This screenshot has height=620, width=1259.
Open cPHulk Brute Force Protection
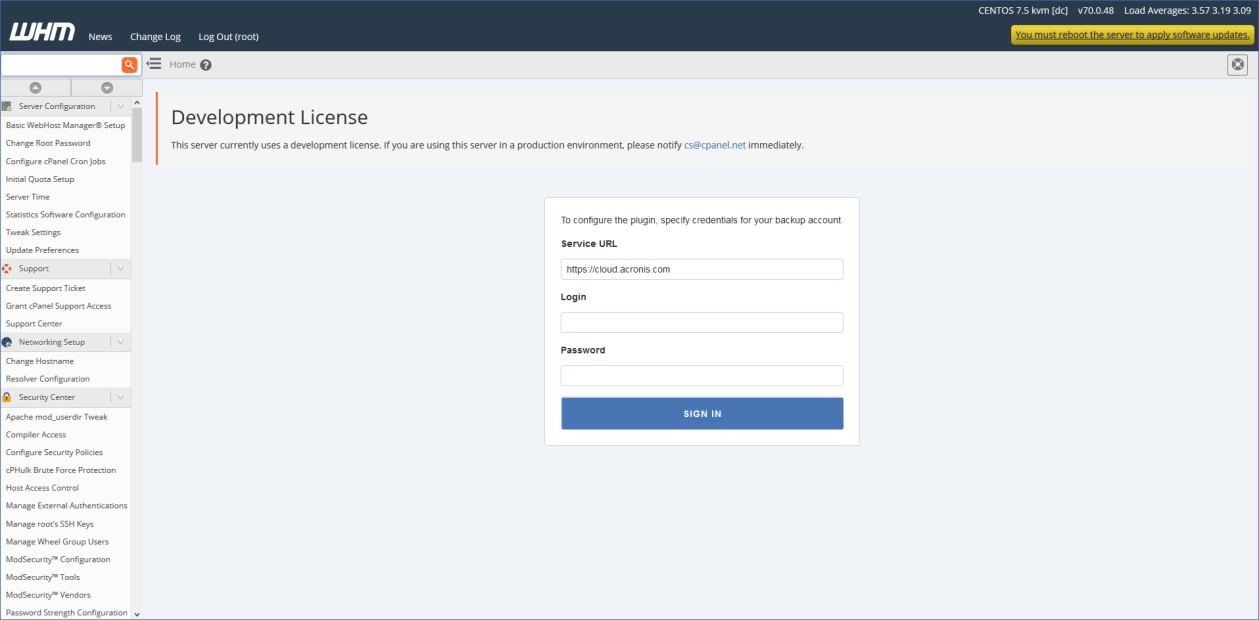[61, 470]
